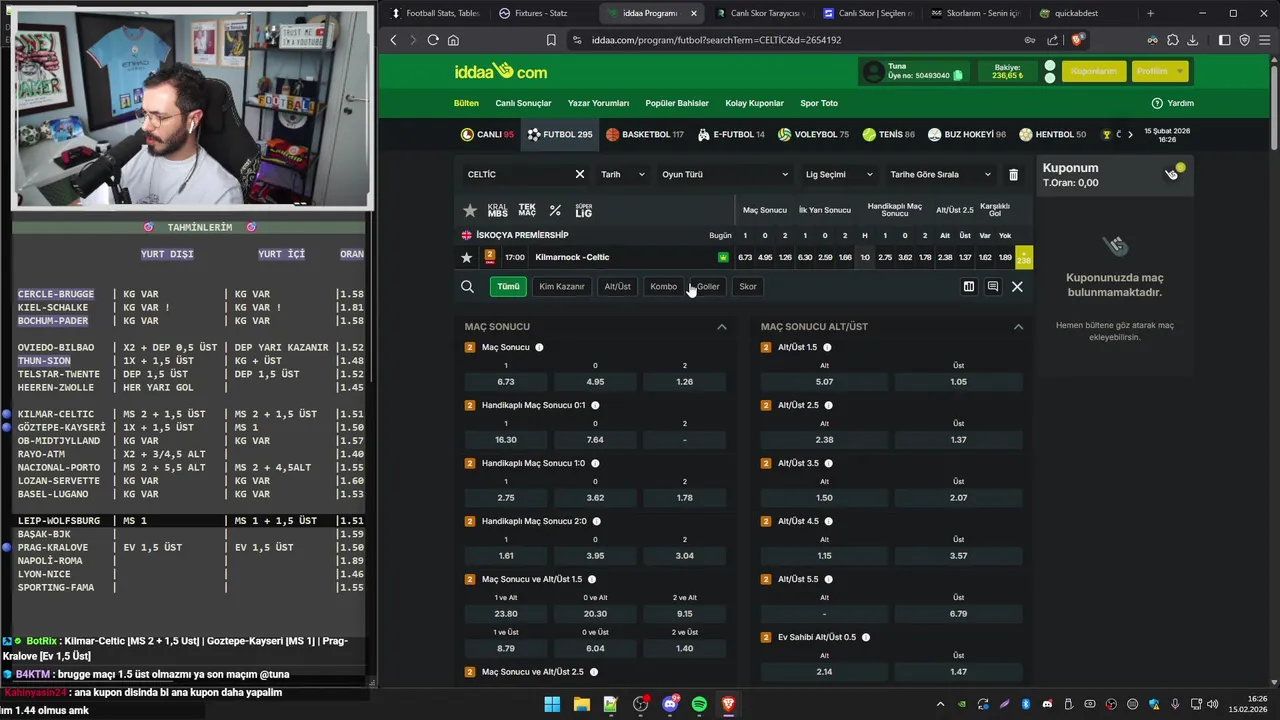The height and width of the screenshot is (720, 1280).
Task: Click the Kuponum hand icon
Action: (1172, 174)
